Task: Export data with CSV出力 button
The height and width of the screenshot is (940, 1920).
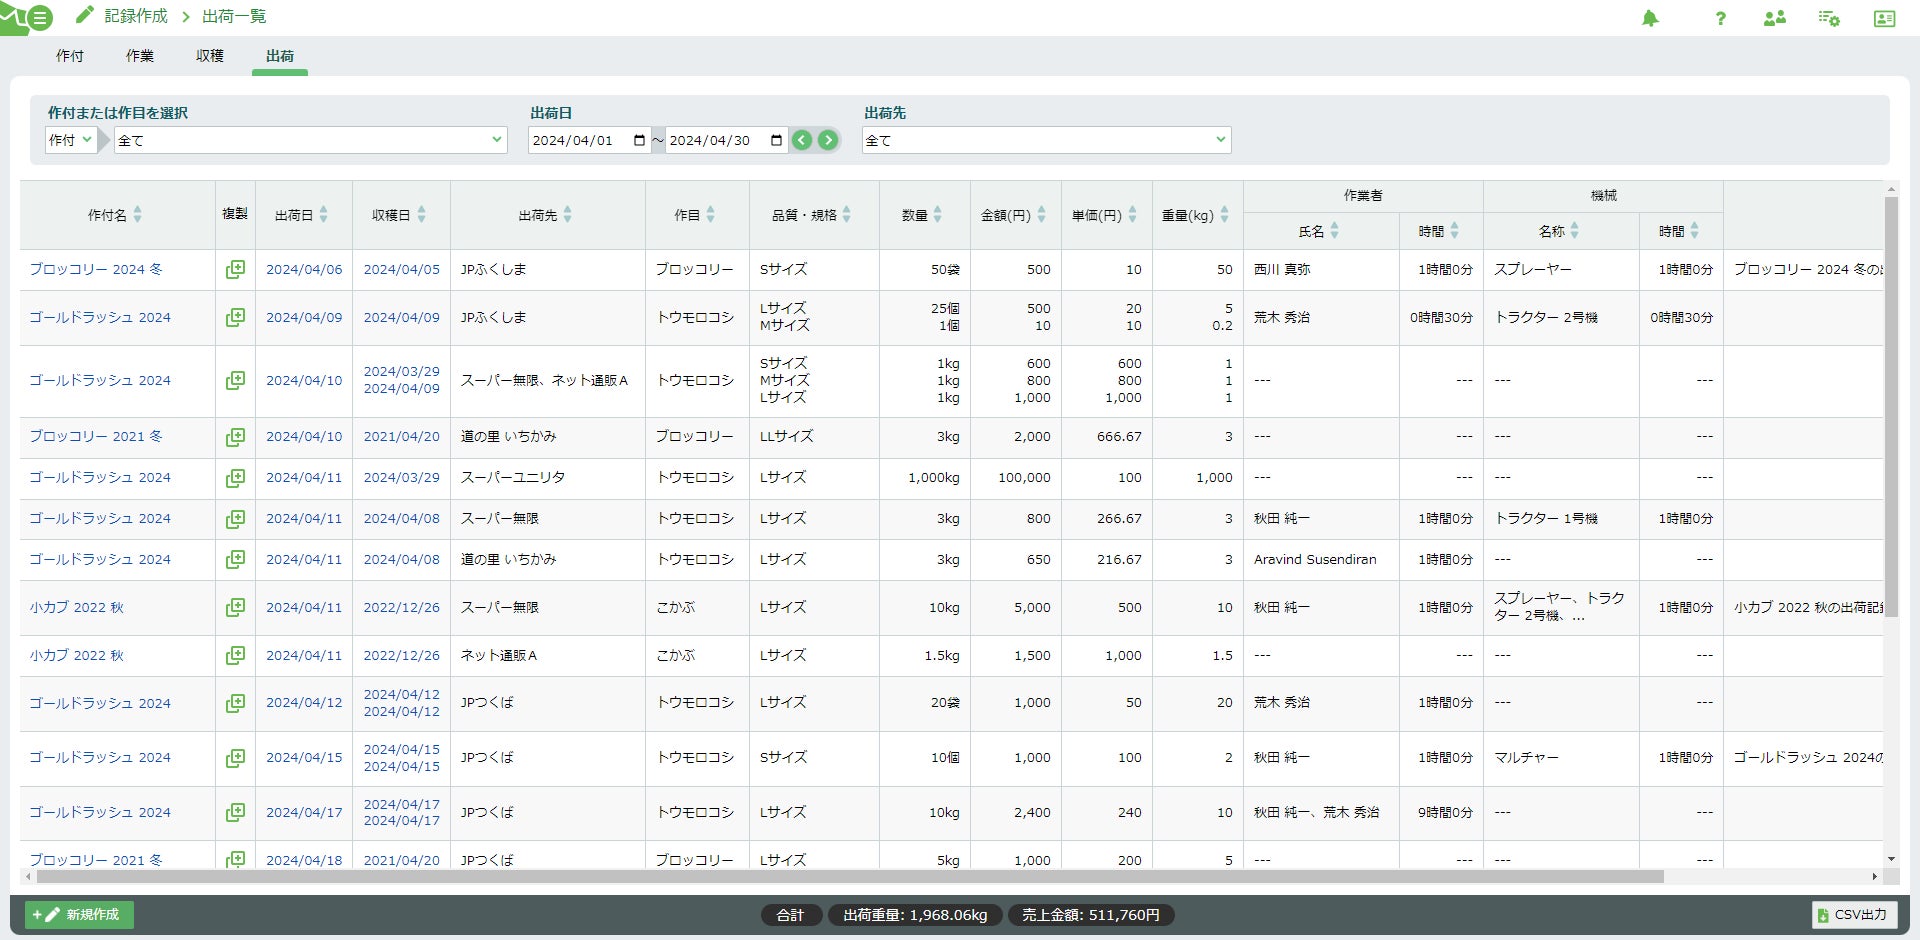Action: point(1853,914)
